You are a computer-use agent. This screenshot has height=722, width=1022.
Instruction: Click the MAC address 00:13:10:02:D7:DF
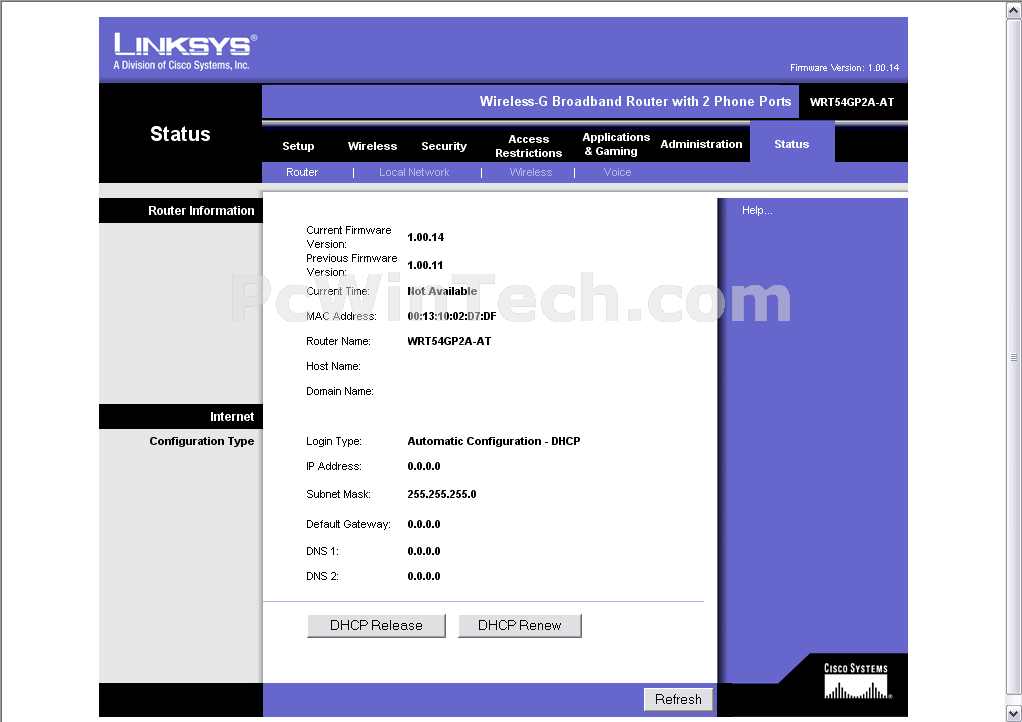(x=452, y=316)
